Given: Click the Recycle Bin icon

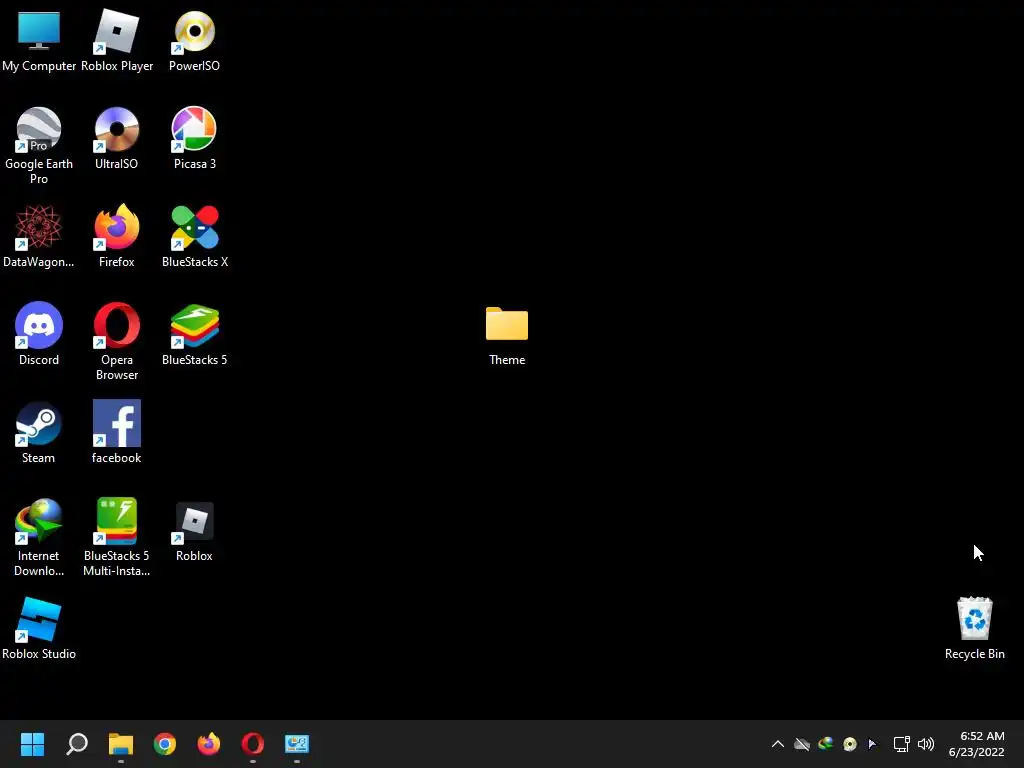Looking at the screenshot, I should pyautogui.click(x=974, y=629).
